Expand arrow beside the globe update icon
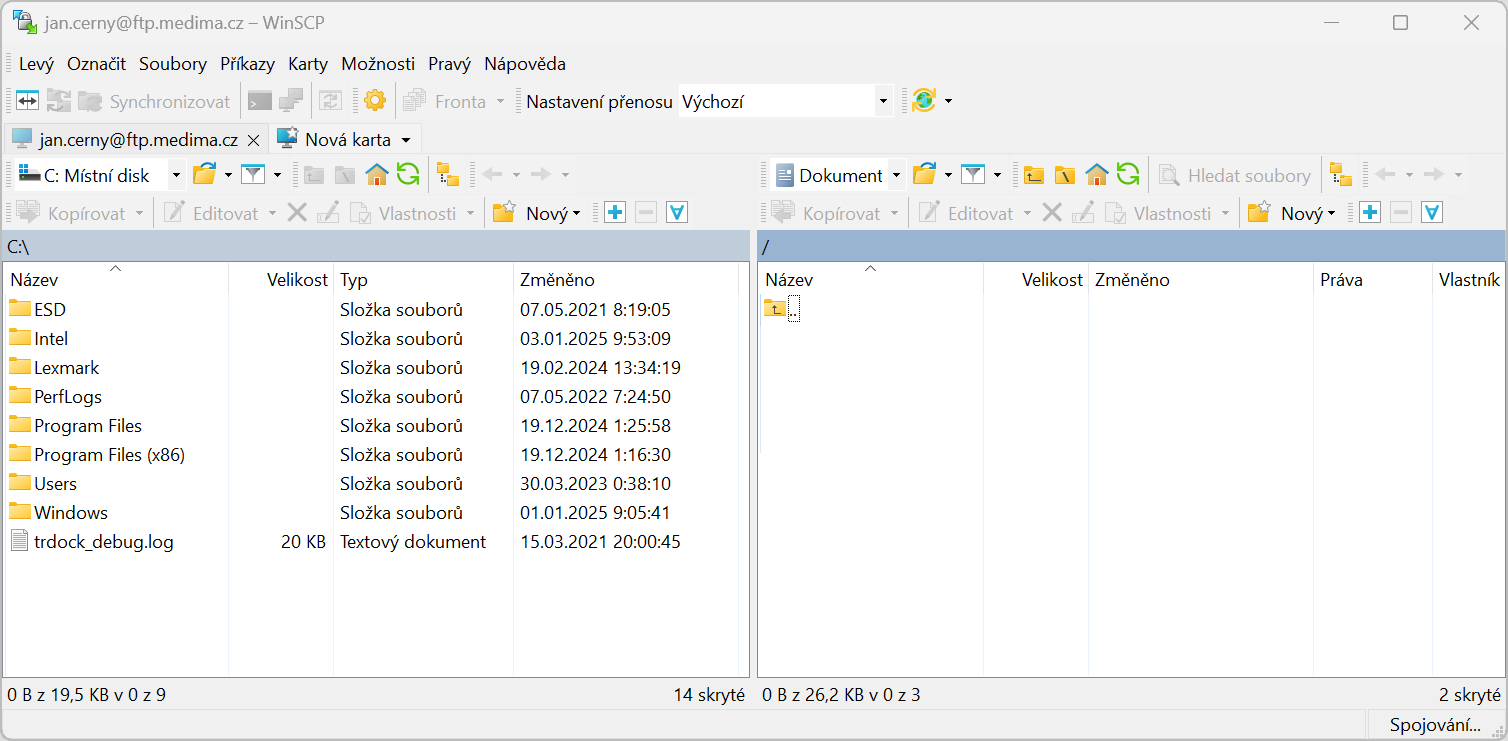This screenshot has height=741, width=1508. click(948, 101)
